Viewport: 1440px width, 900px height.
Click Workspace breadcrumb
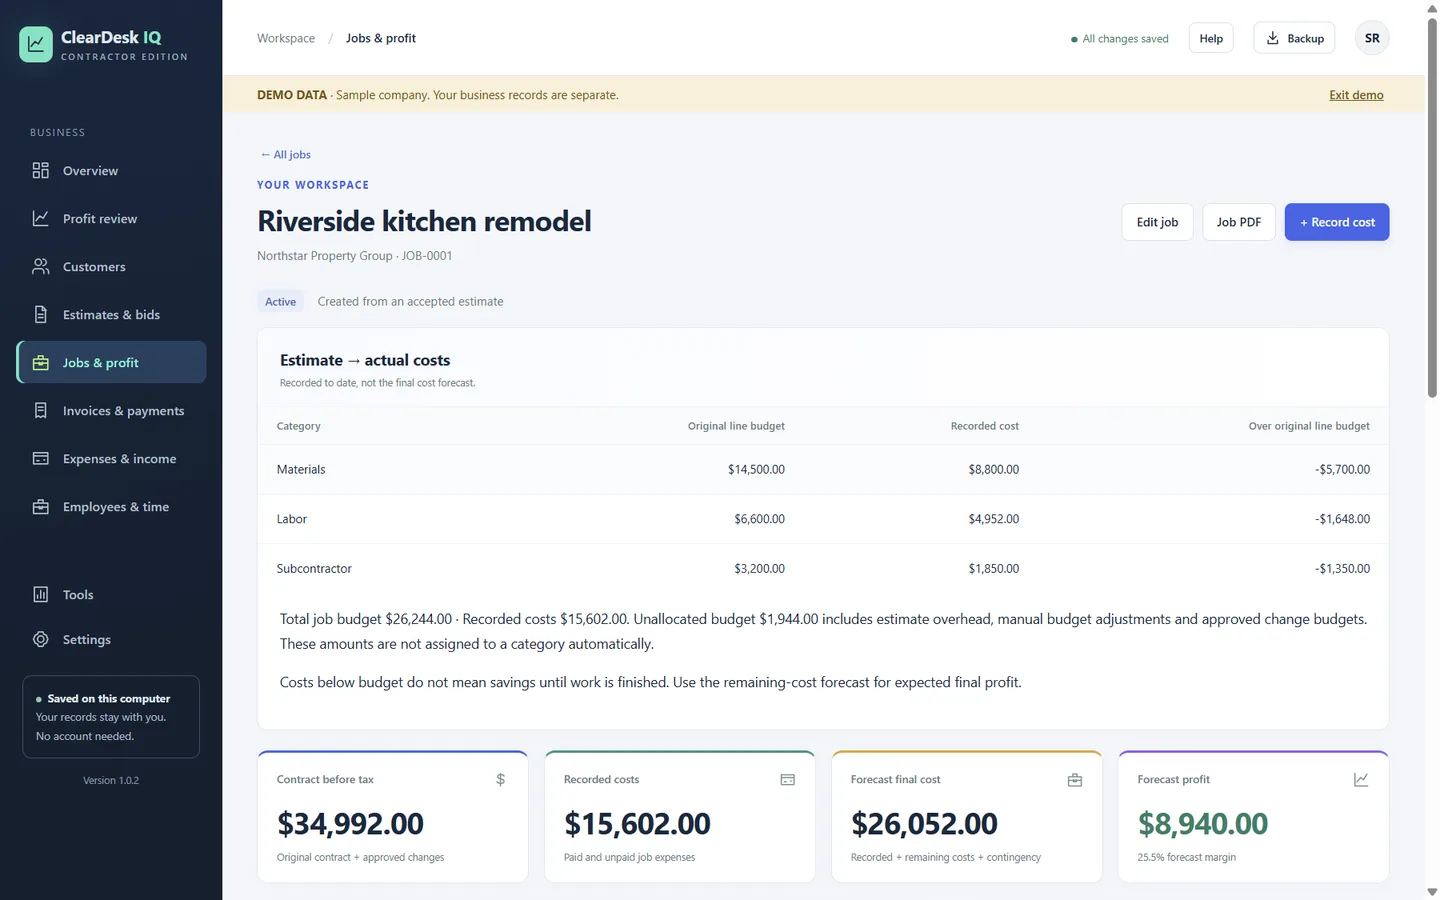coord(286,38)
